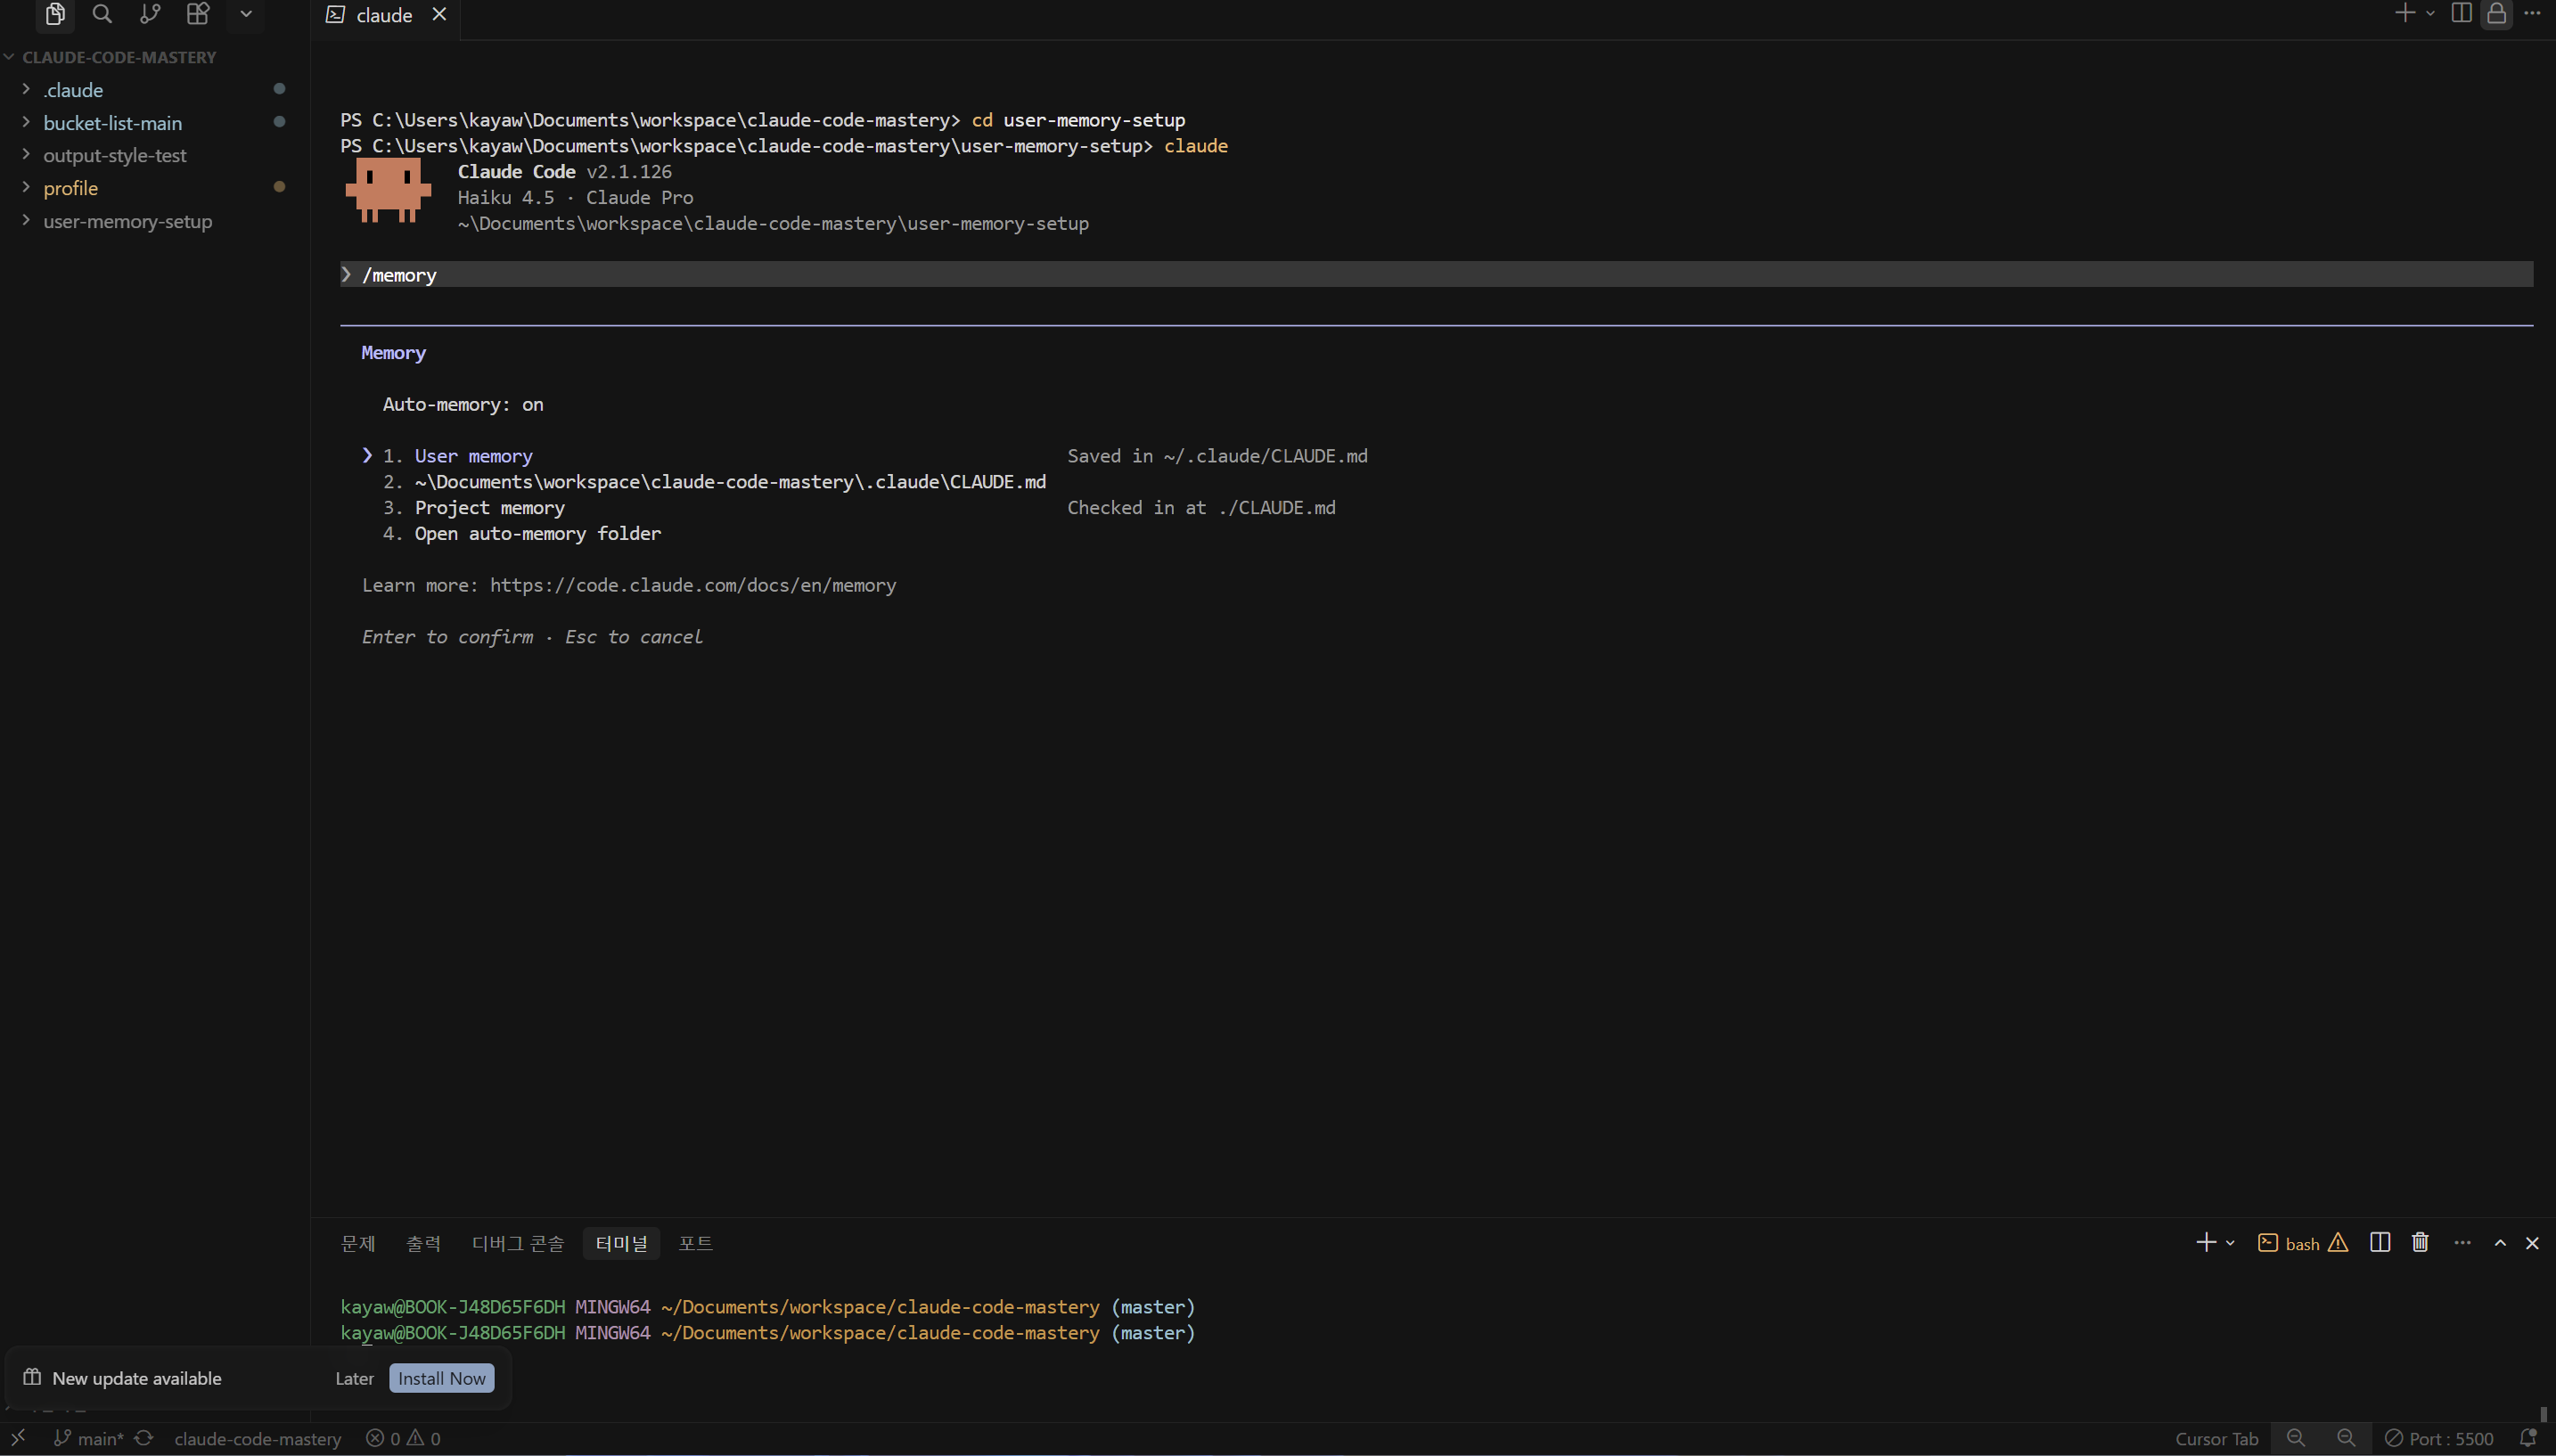Open notifications with the bell icon
This screenshot has height=1456, width=2556.
(2528, 1438)
